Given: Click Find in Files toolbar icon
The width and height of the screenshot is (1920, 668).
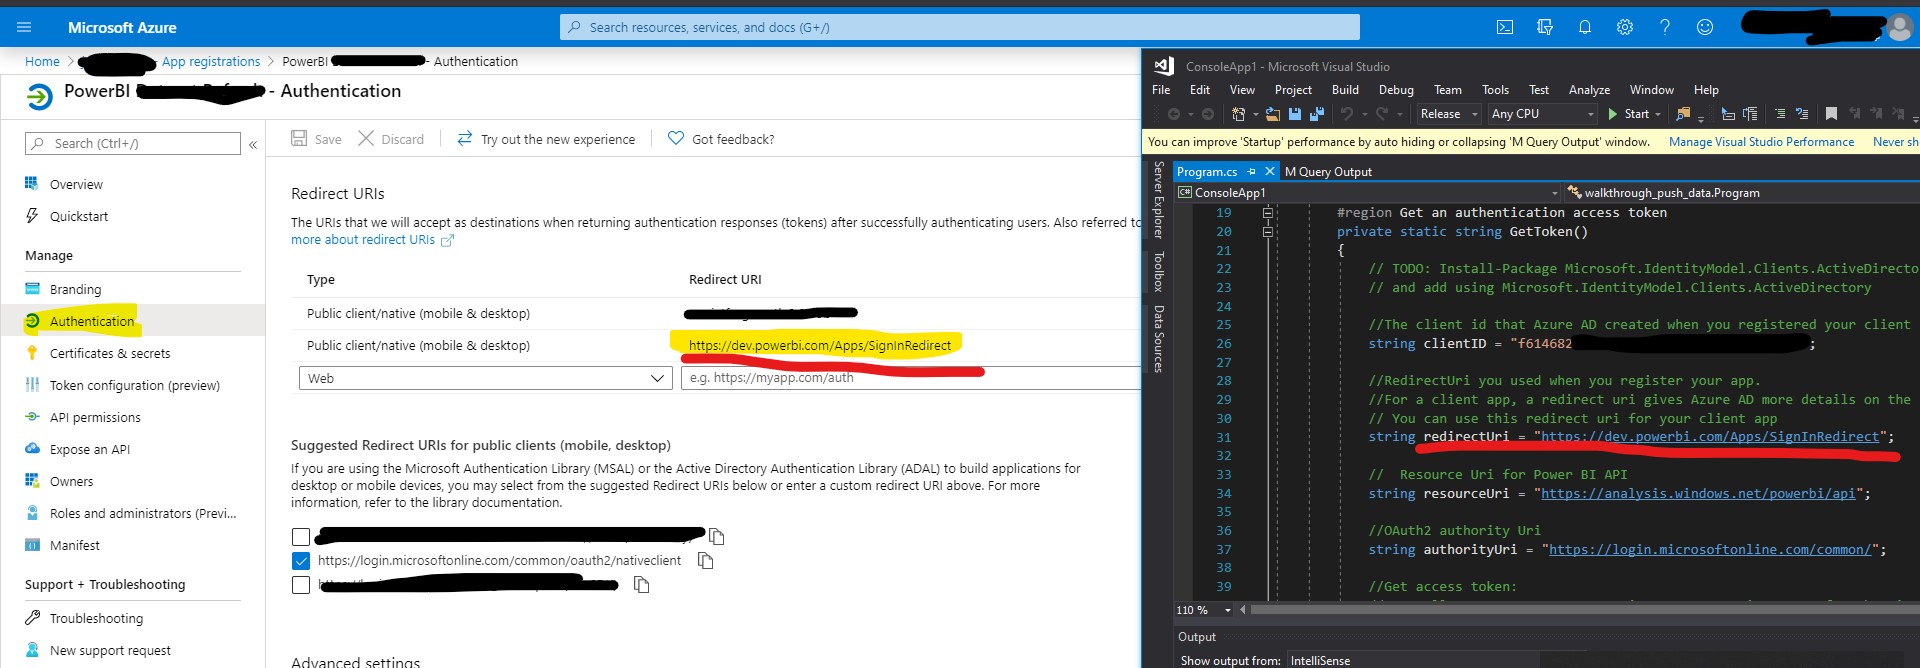Looking at the screenshot, I should pos(1683,114).
